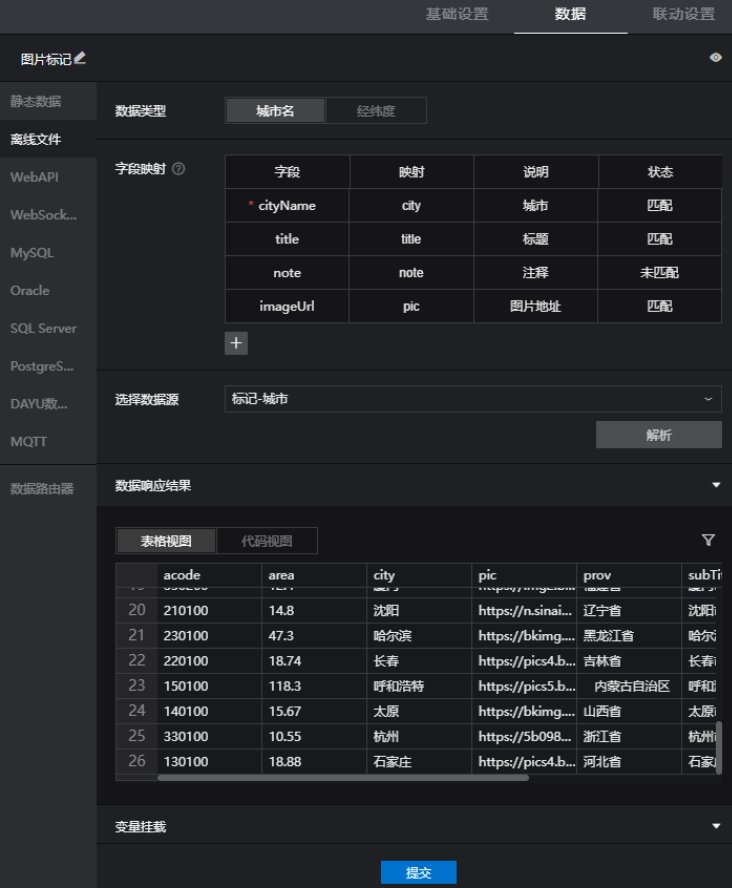Expand the 变量挂载 section
This screenshot has height=888, width=732.
(x=715, y=826)
